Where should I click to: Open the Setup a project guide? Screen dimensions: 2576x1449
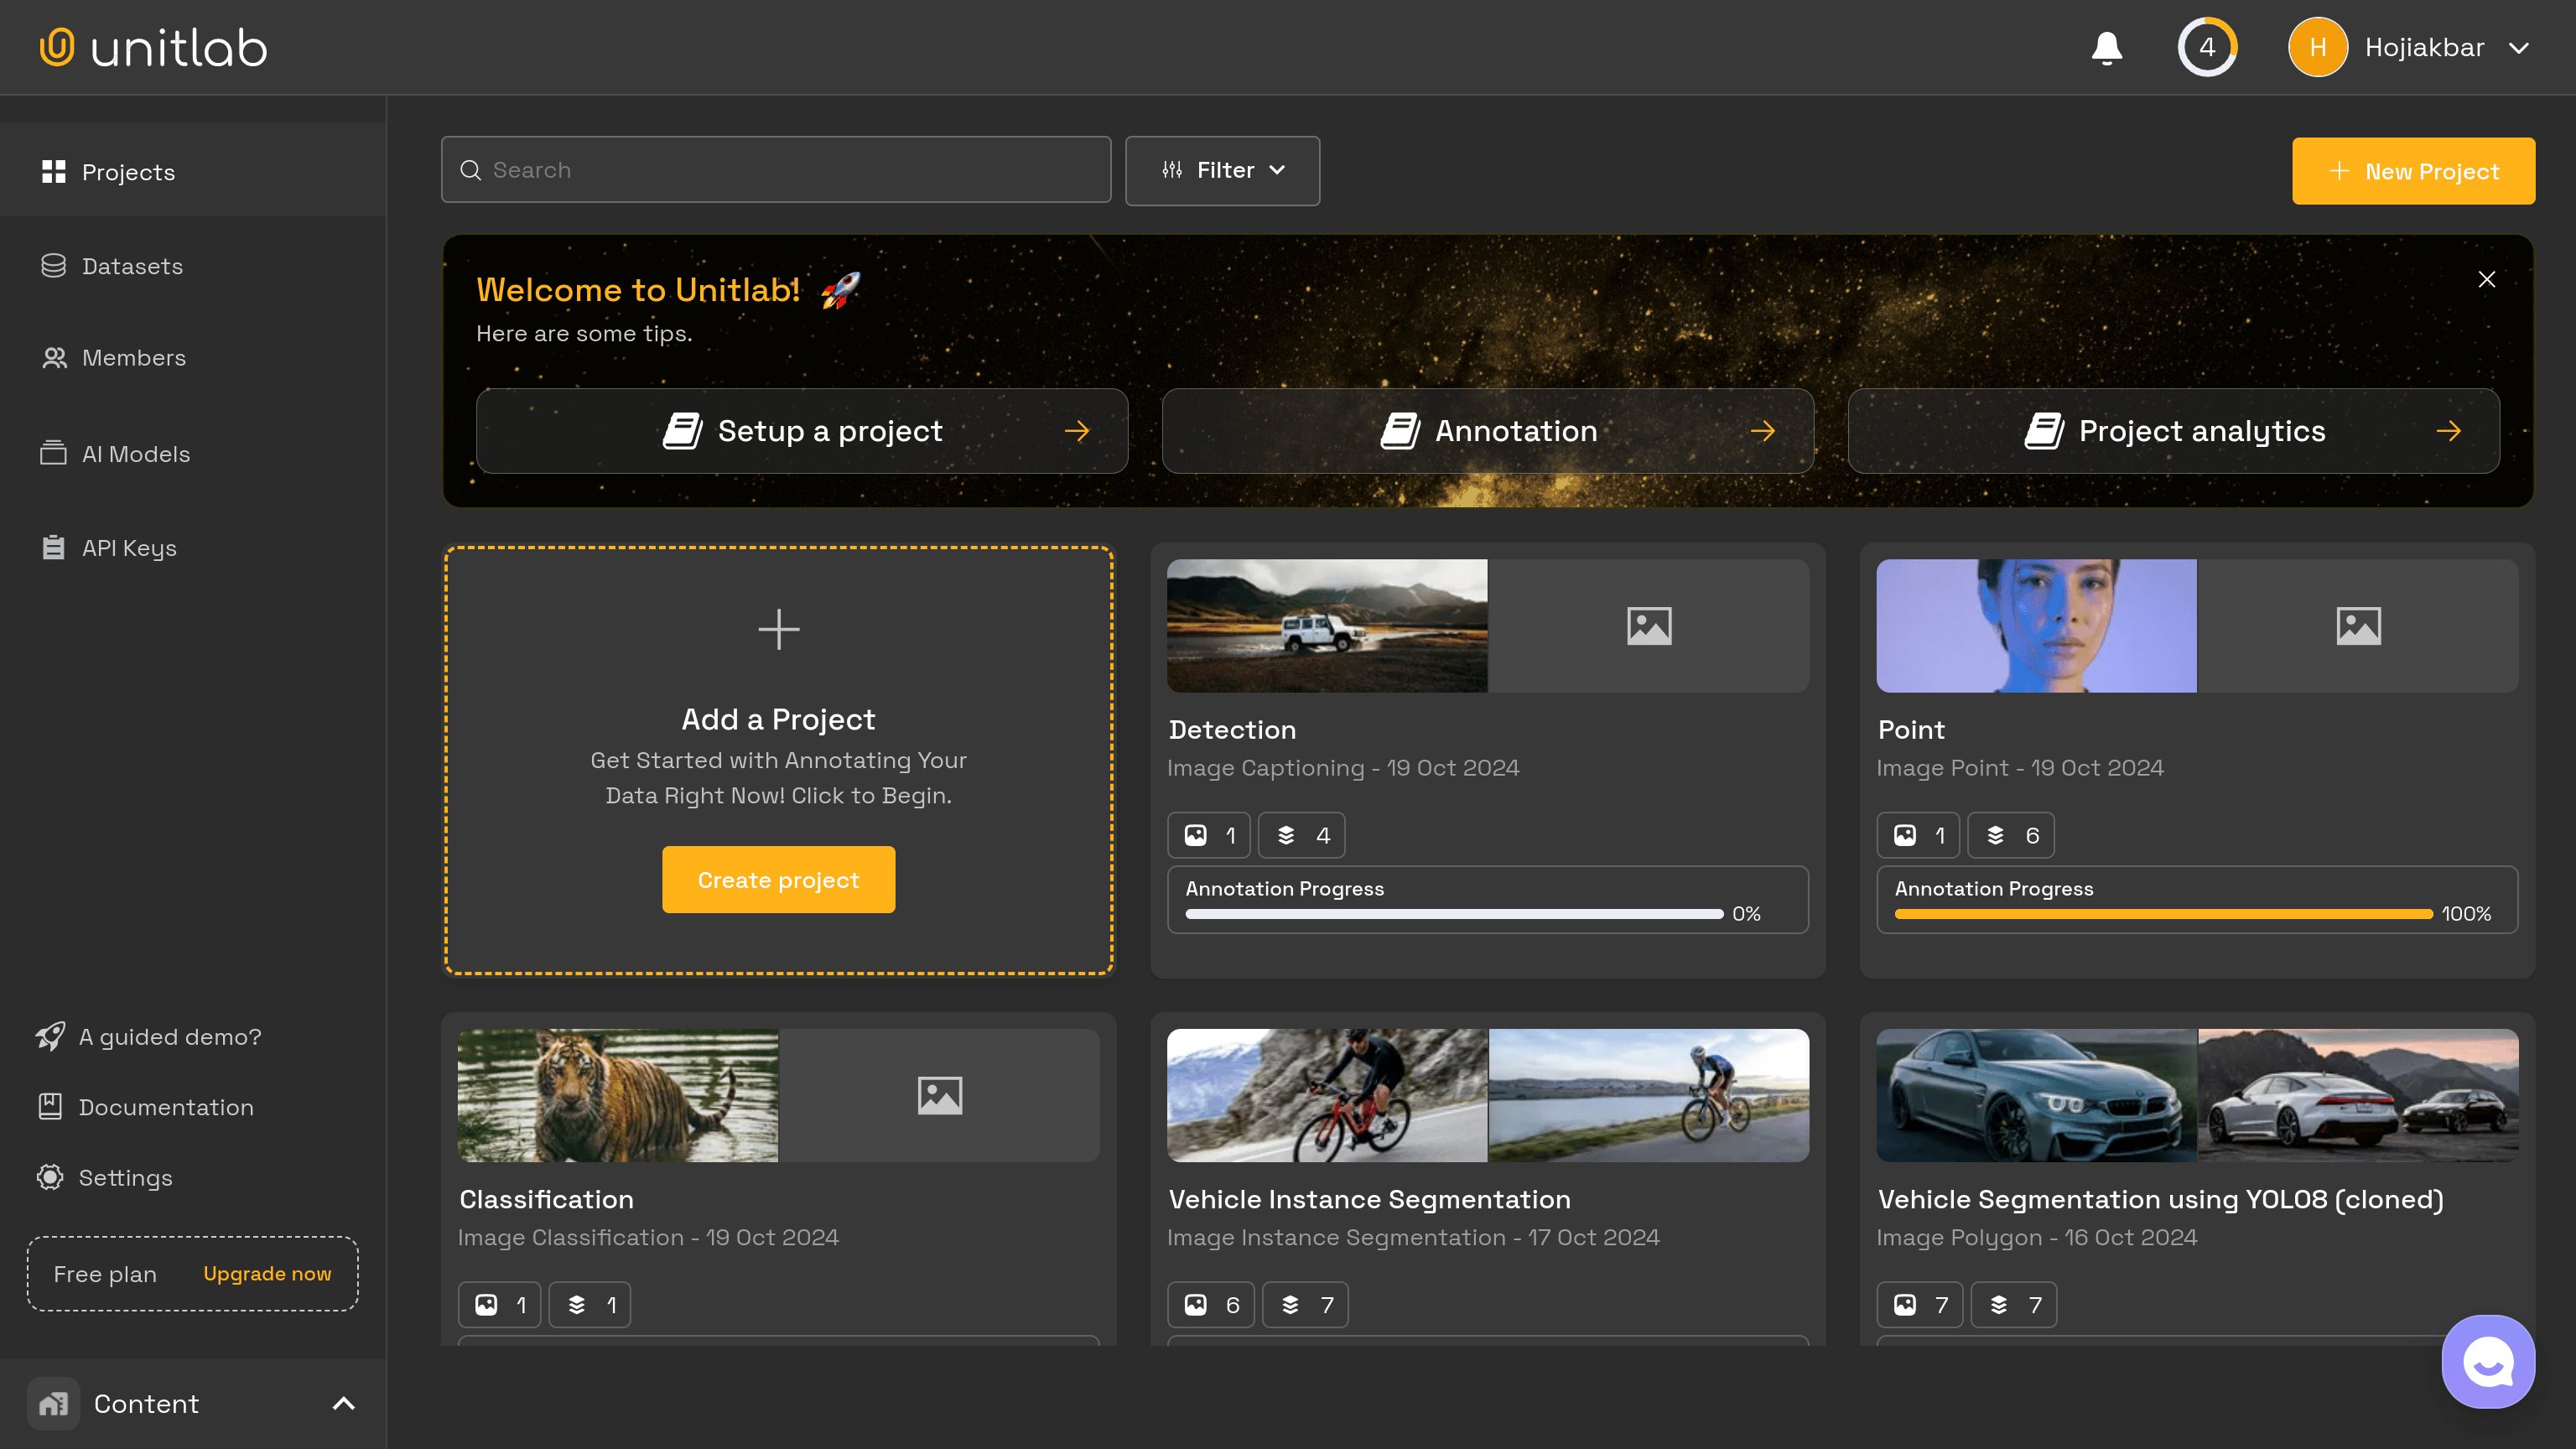802,430
